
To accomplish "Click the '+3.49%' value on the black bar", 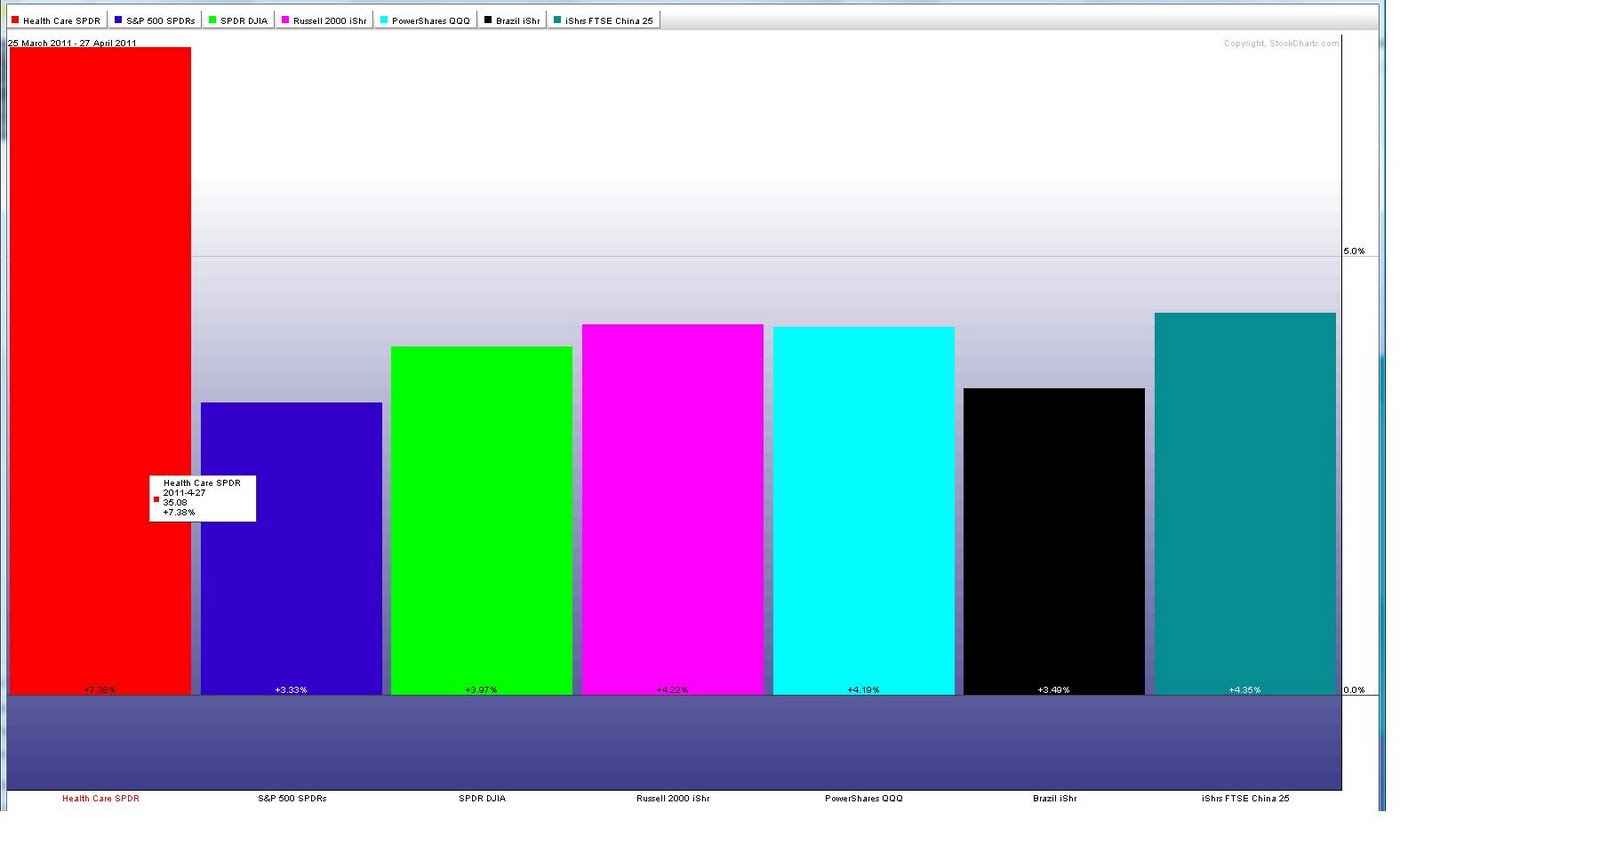I will (x=1054, y=690).
